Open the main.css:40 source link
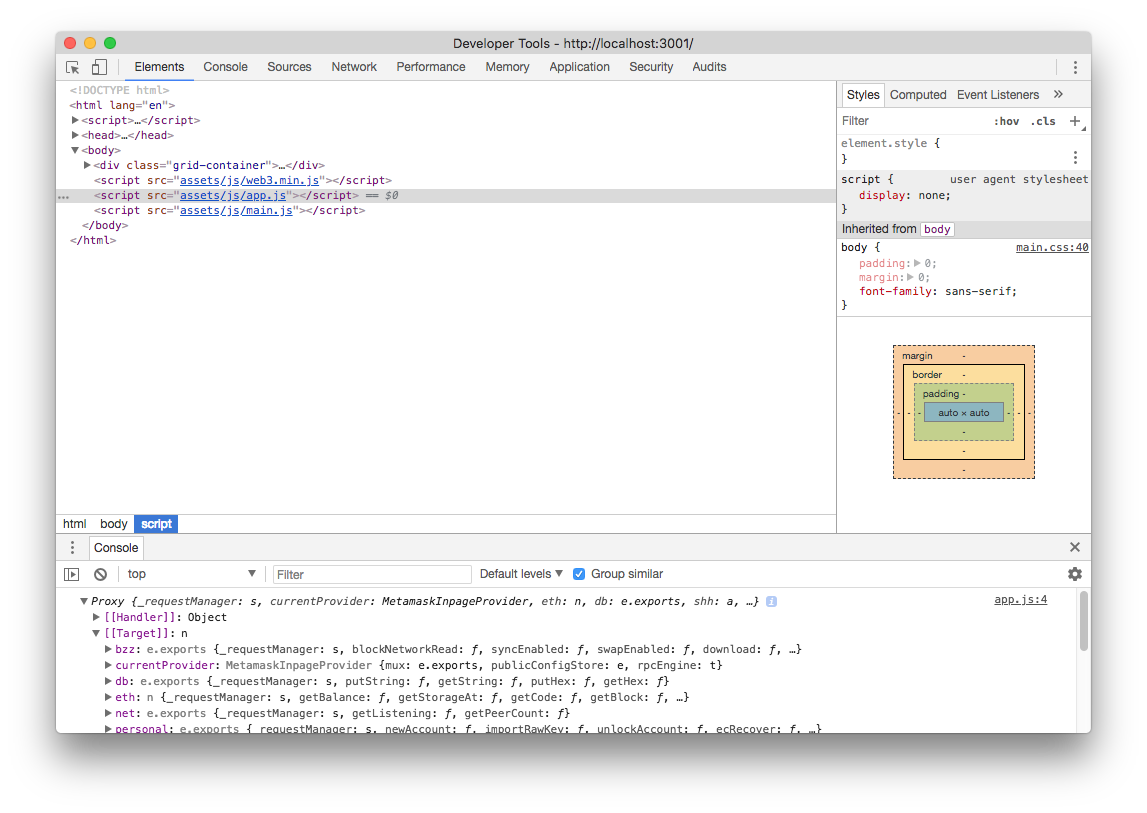Screen dimensions: 1147x813 [x=1052, y=247]
